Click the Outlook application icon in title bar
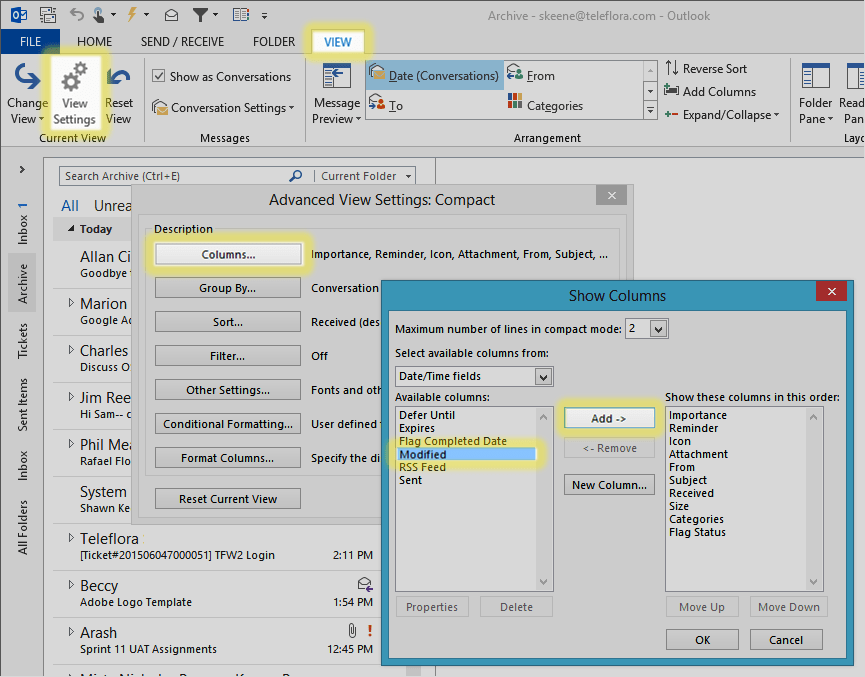This screenshot has width=865, height=677. (19, 14)
